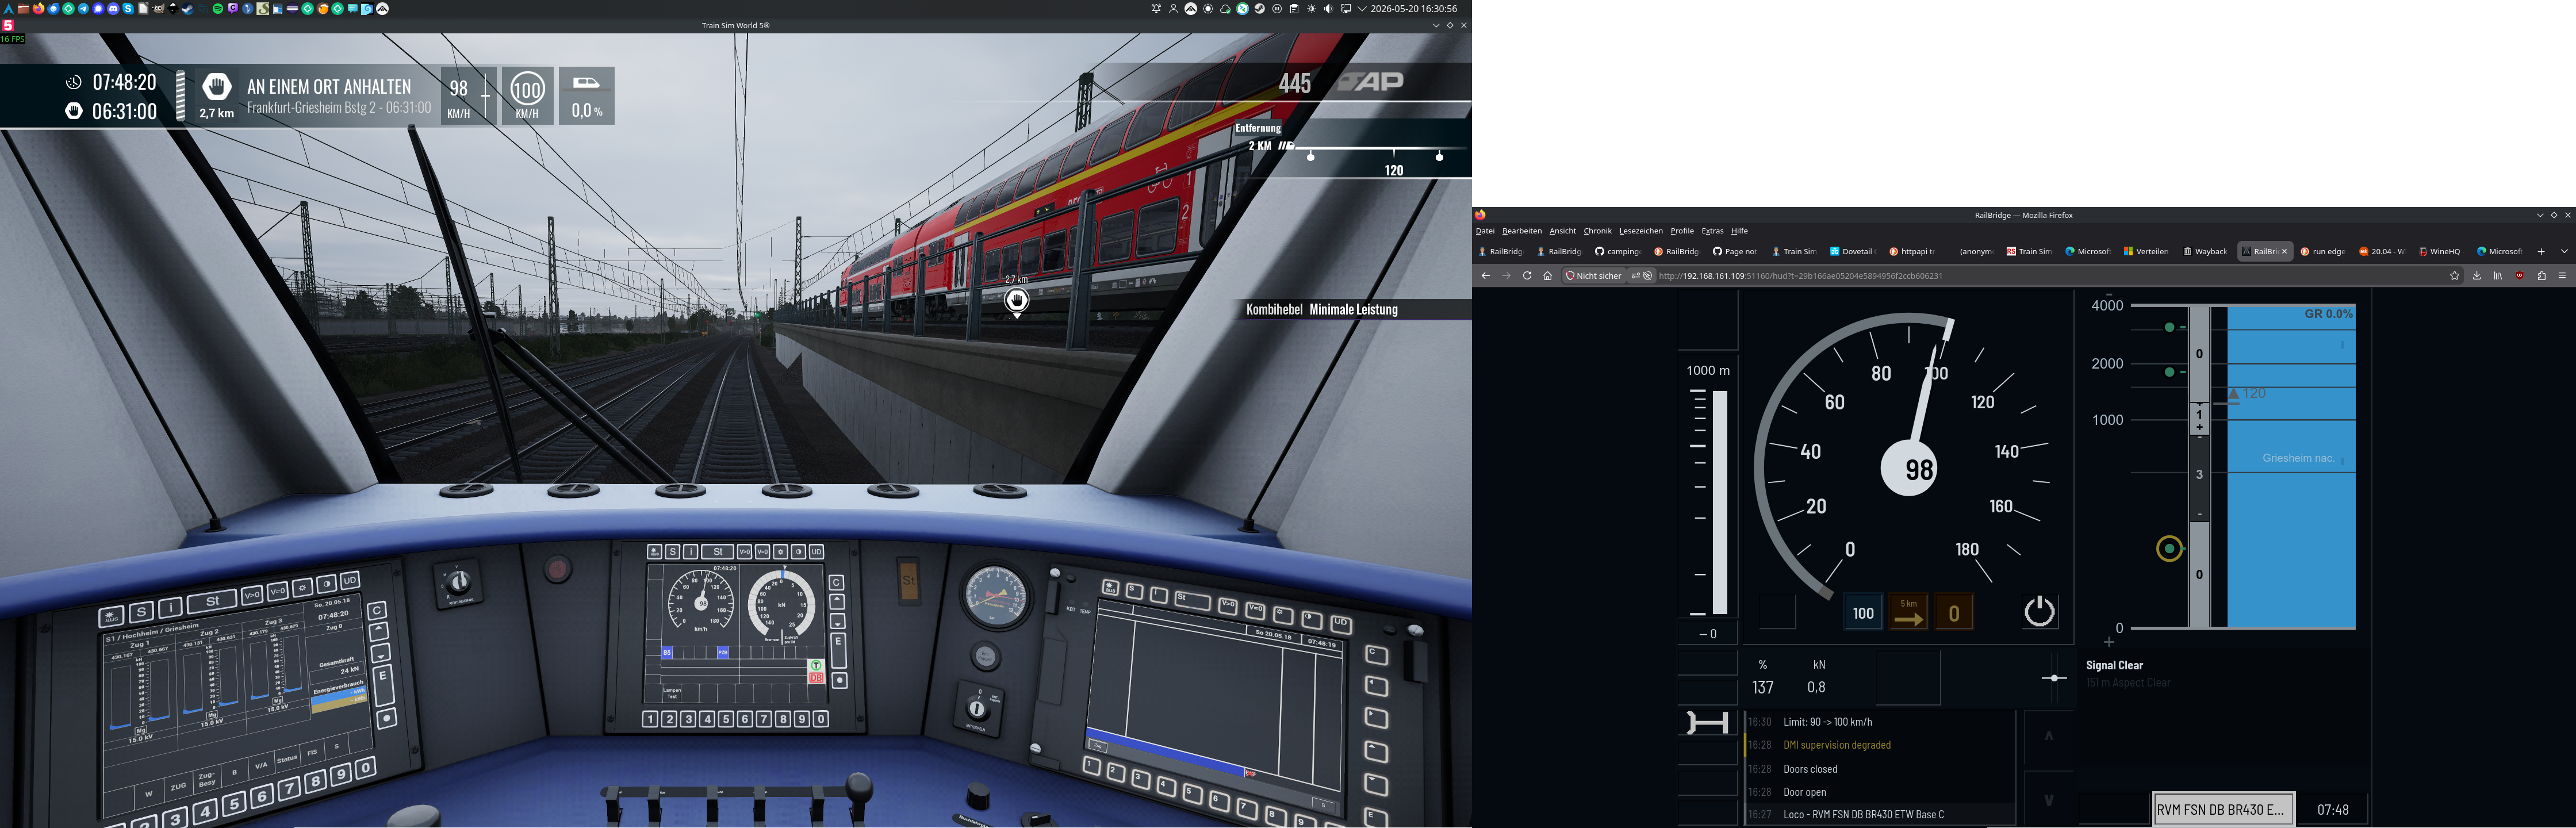This screenshot has height=828, width=2576.
Task: Click the Firefox address bar URL
Action: 1800,276
